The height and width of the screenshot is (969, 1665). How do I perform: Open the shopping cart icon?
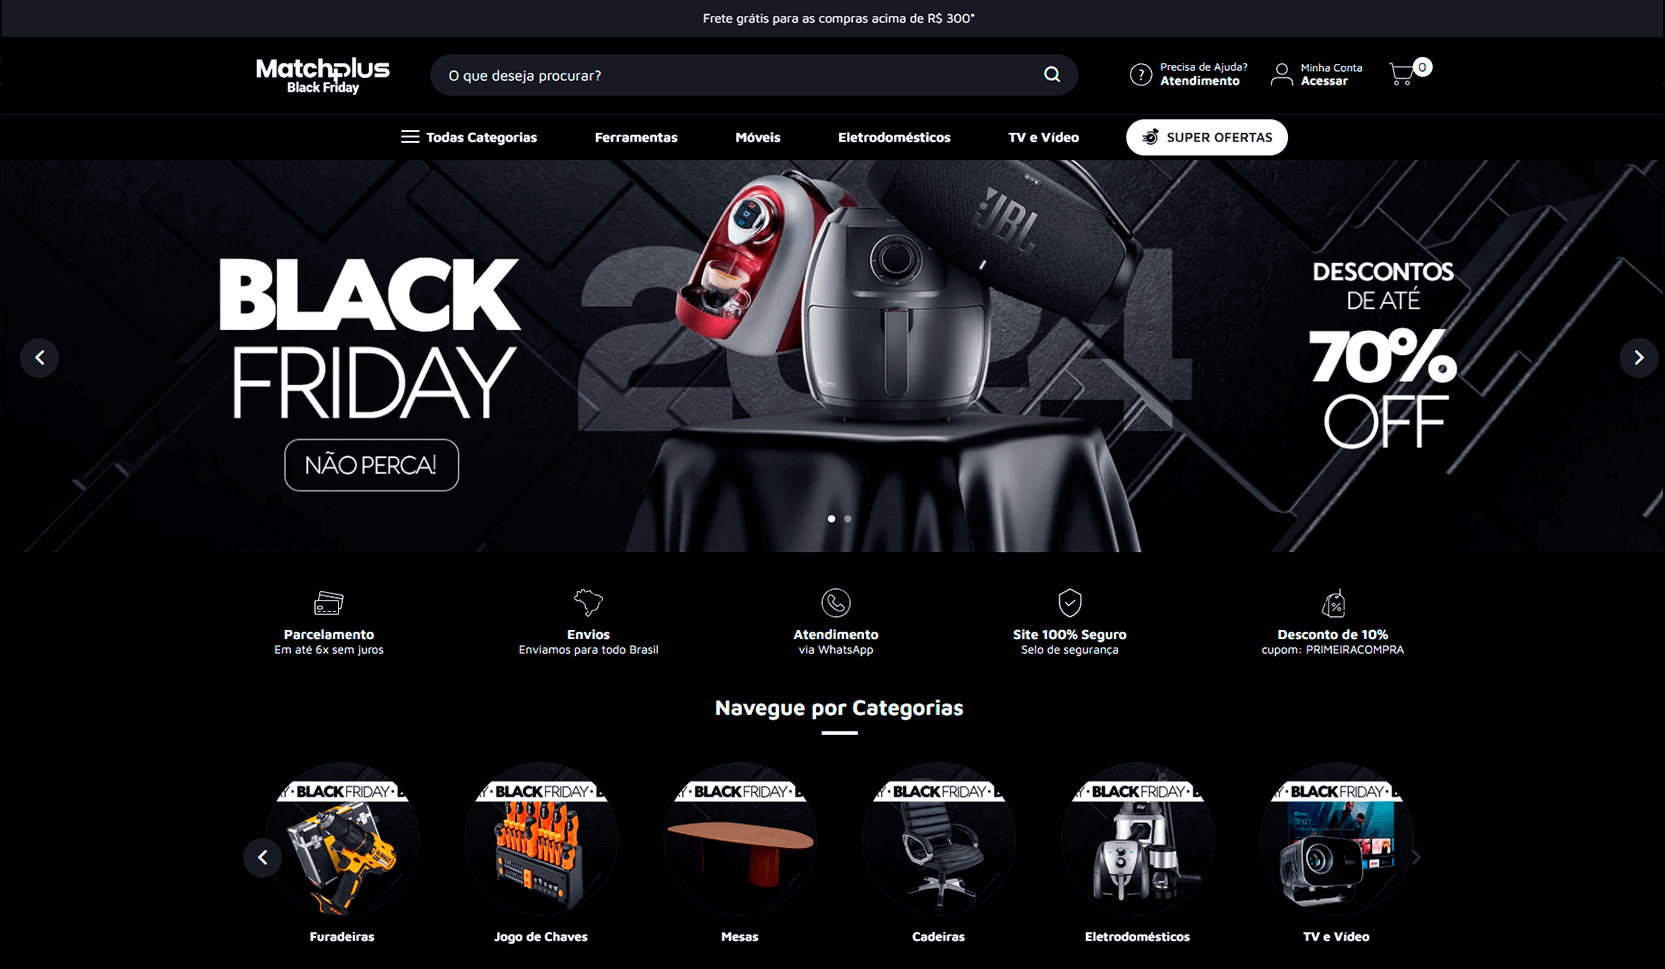[1402, 74]
